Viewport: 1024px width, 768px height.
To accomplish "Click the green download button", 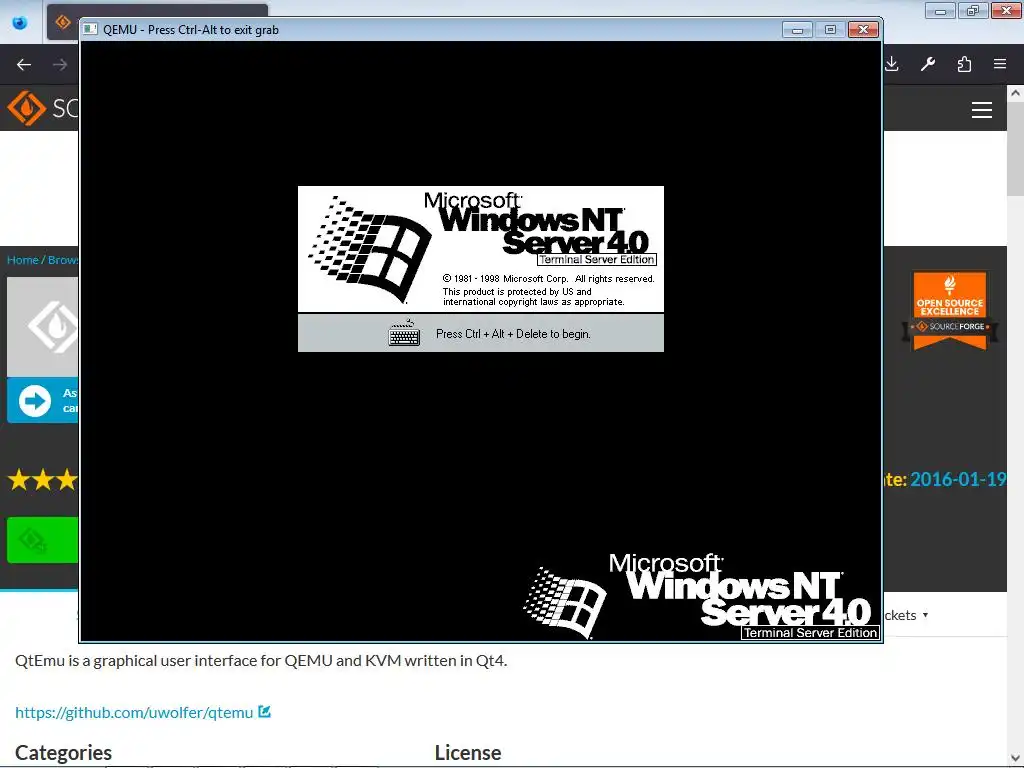I will [42, 540].
